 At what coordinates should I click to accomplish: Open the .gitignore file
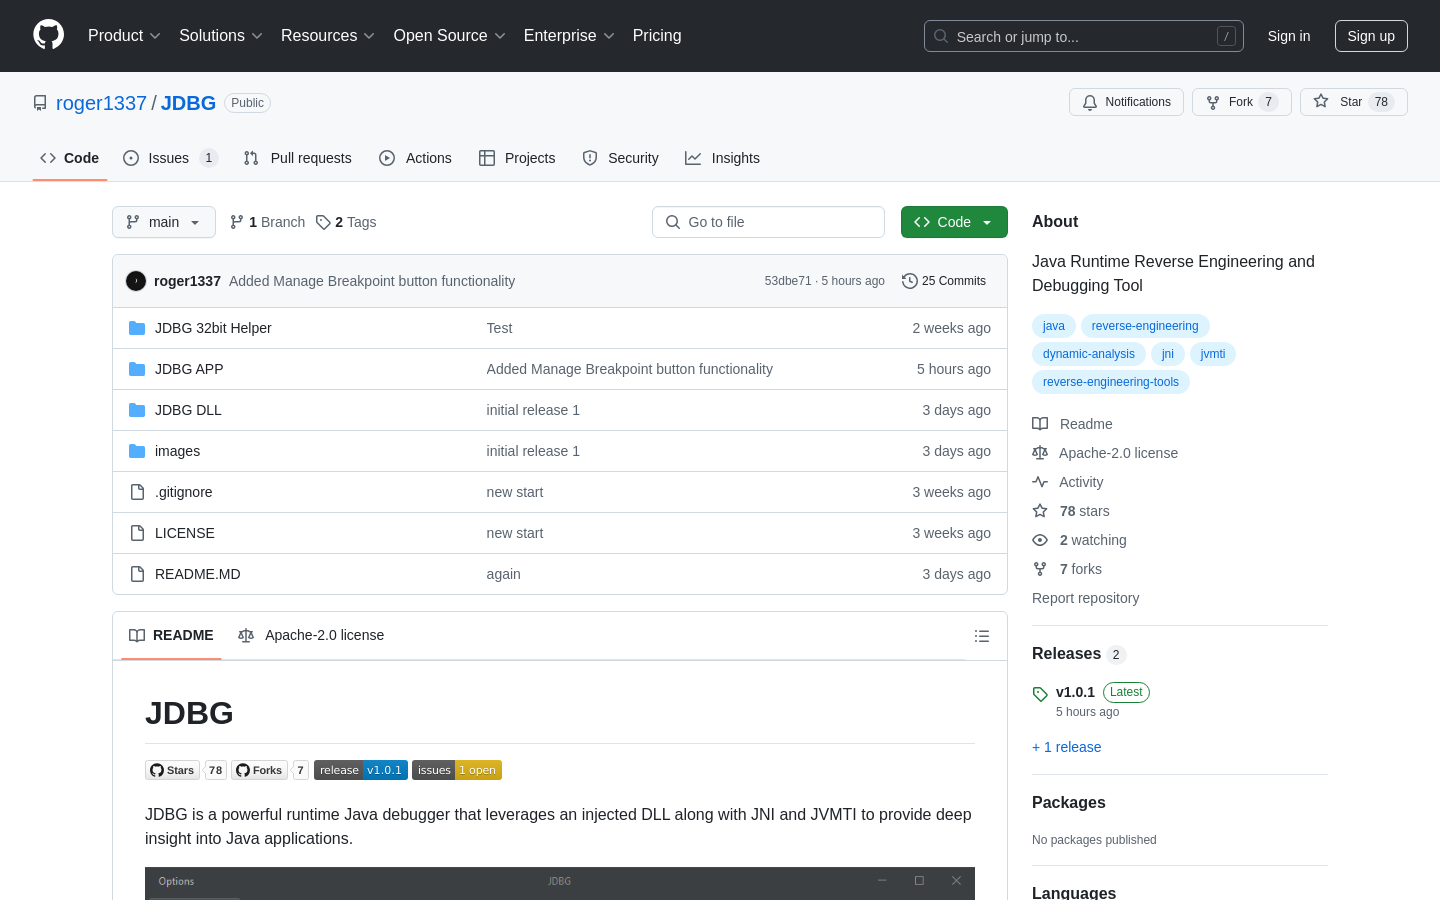183,492
